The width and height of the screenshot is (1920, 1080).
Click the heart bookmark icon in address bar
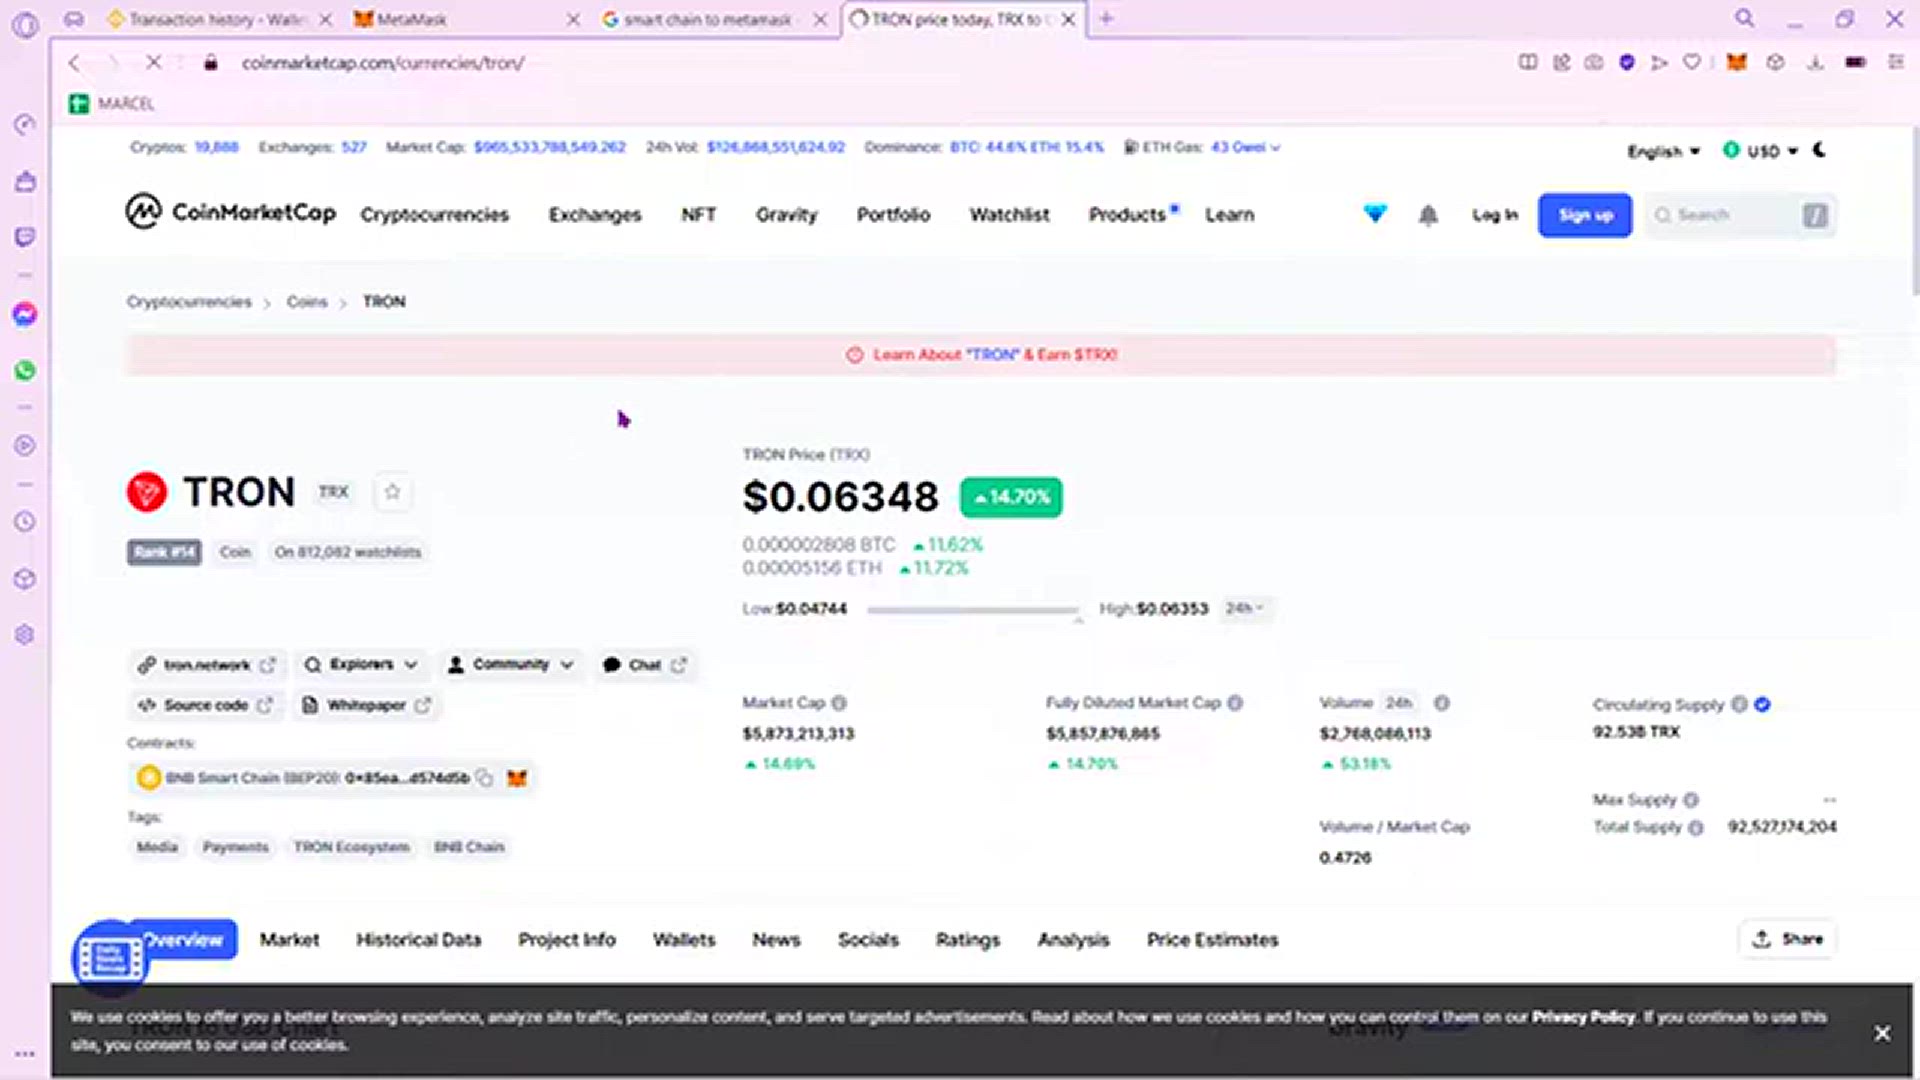(1692, 62)
